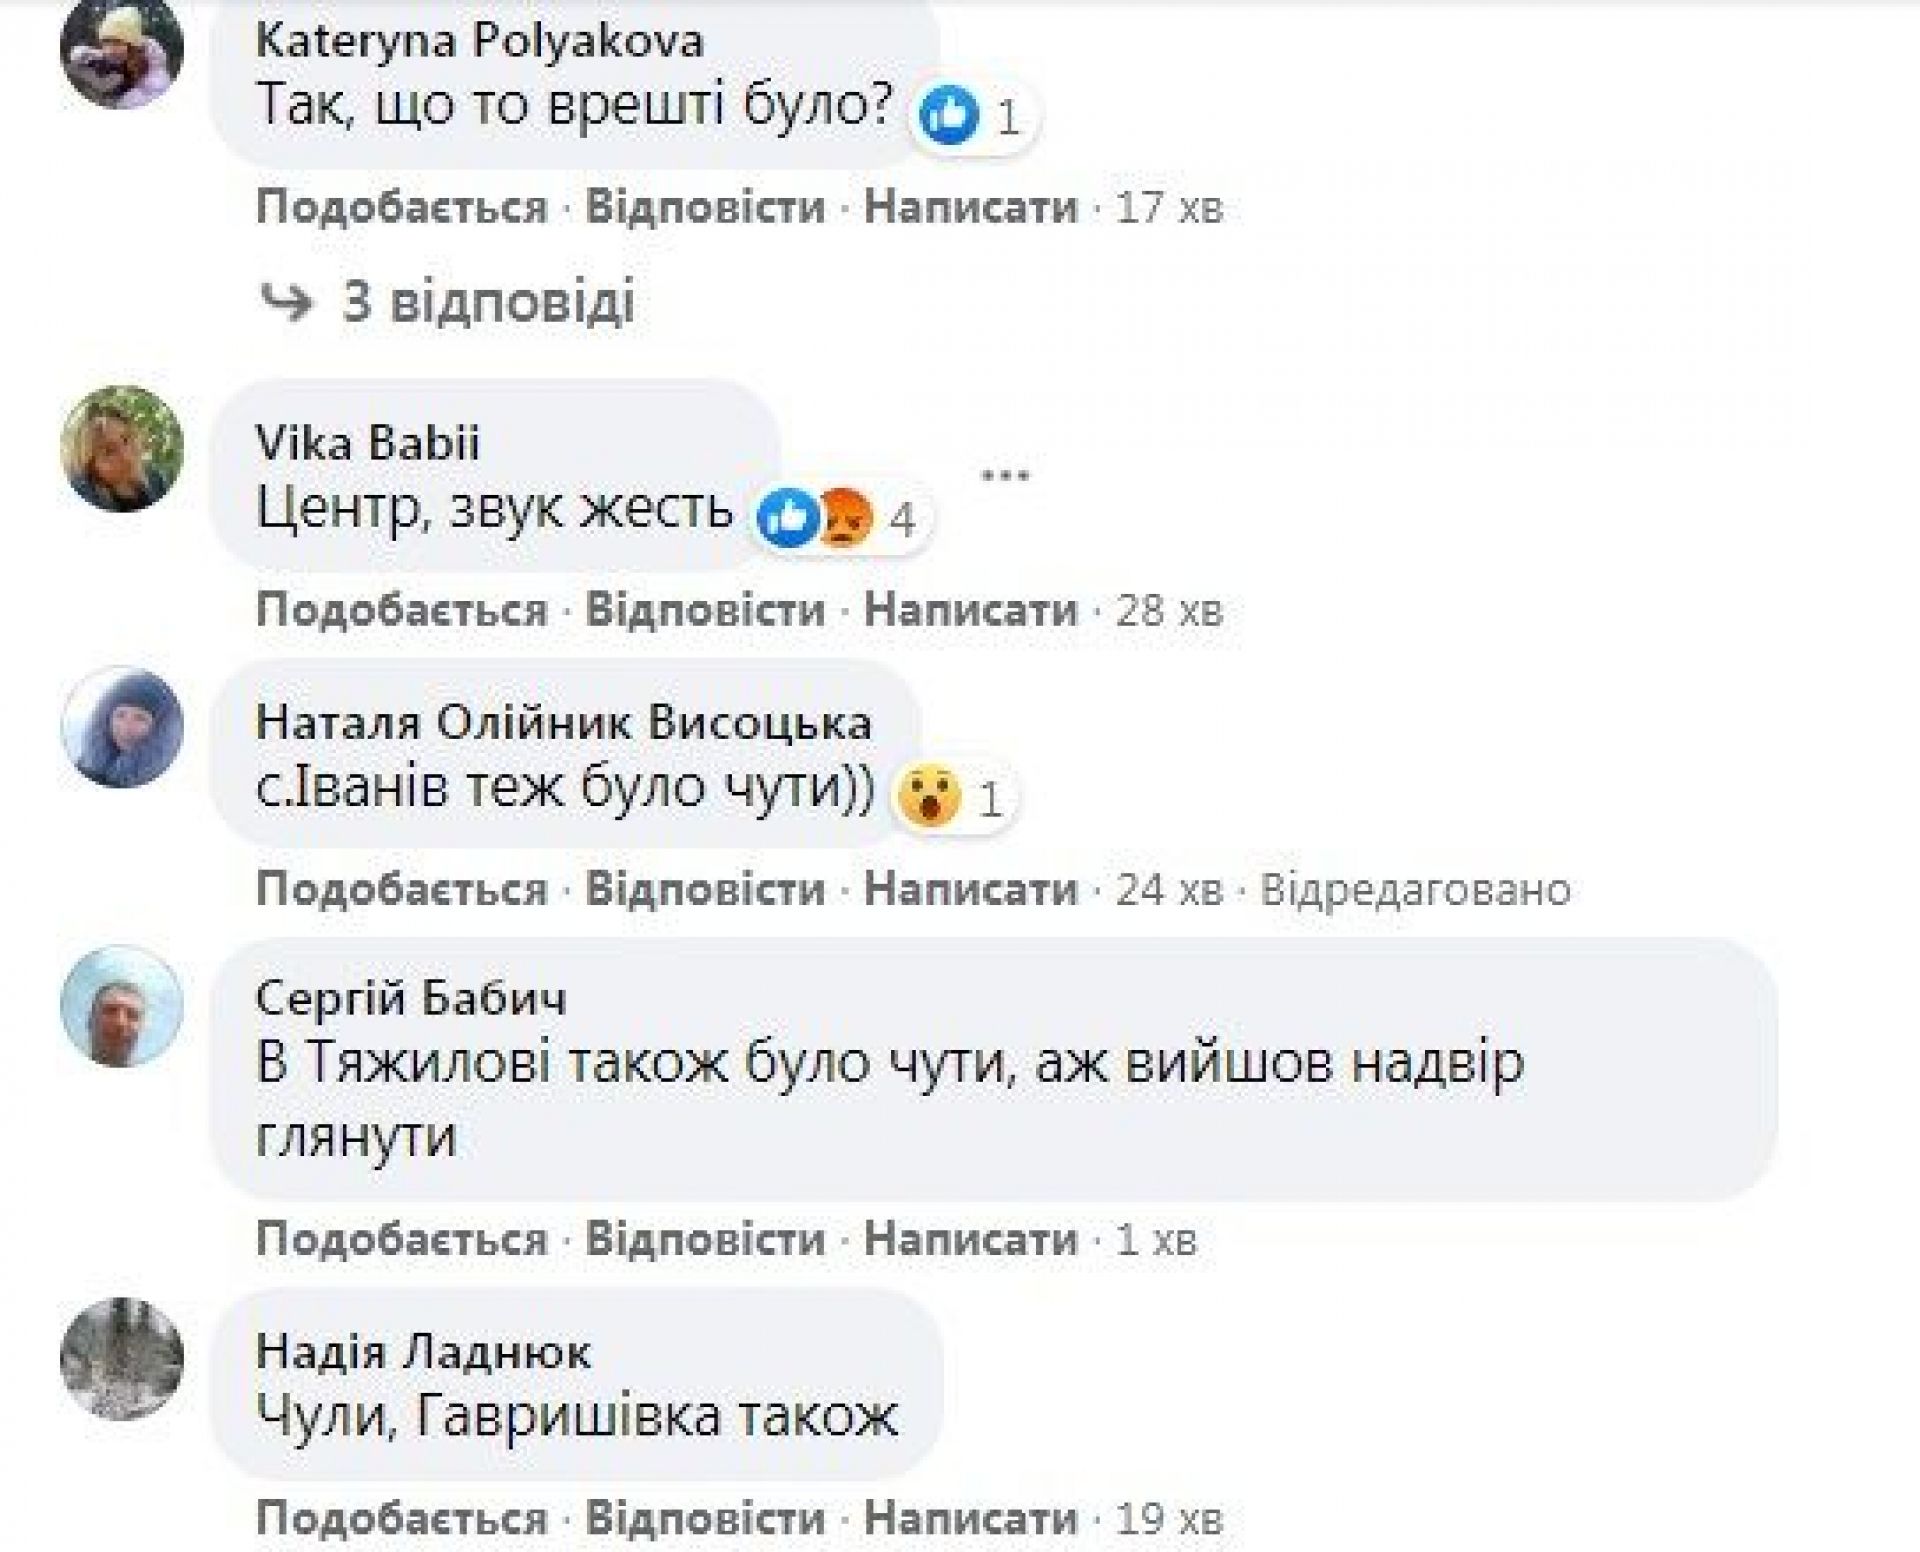Click the 28 хв timestamp on Vika's comment
Screen dimensions: 1920x1552
[1169, 610]
